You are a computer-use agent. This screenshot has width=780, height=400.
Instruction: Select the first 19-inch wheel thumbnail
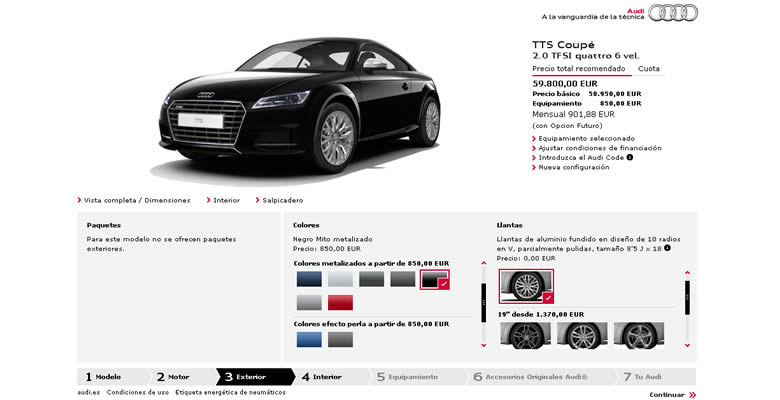(x=525, y=335)
